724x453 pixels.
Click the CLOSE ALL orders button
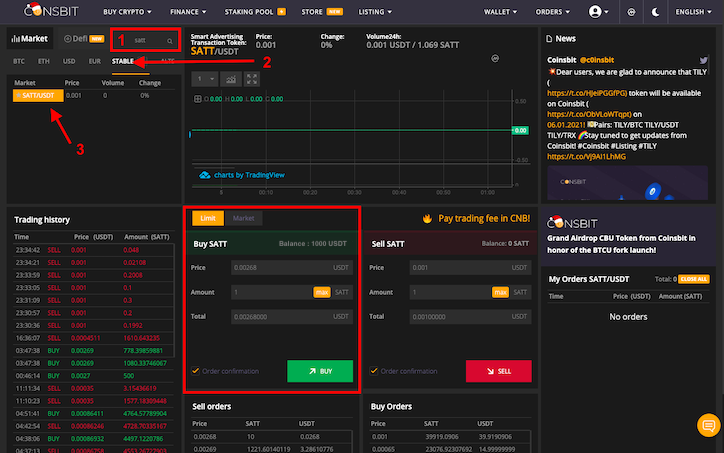click(694, 279)
